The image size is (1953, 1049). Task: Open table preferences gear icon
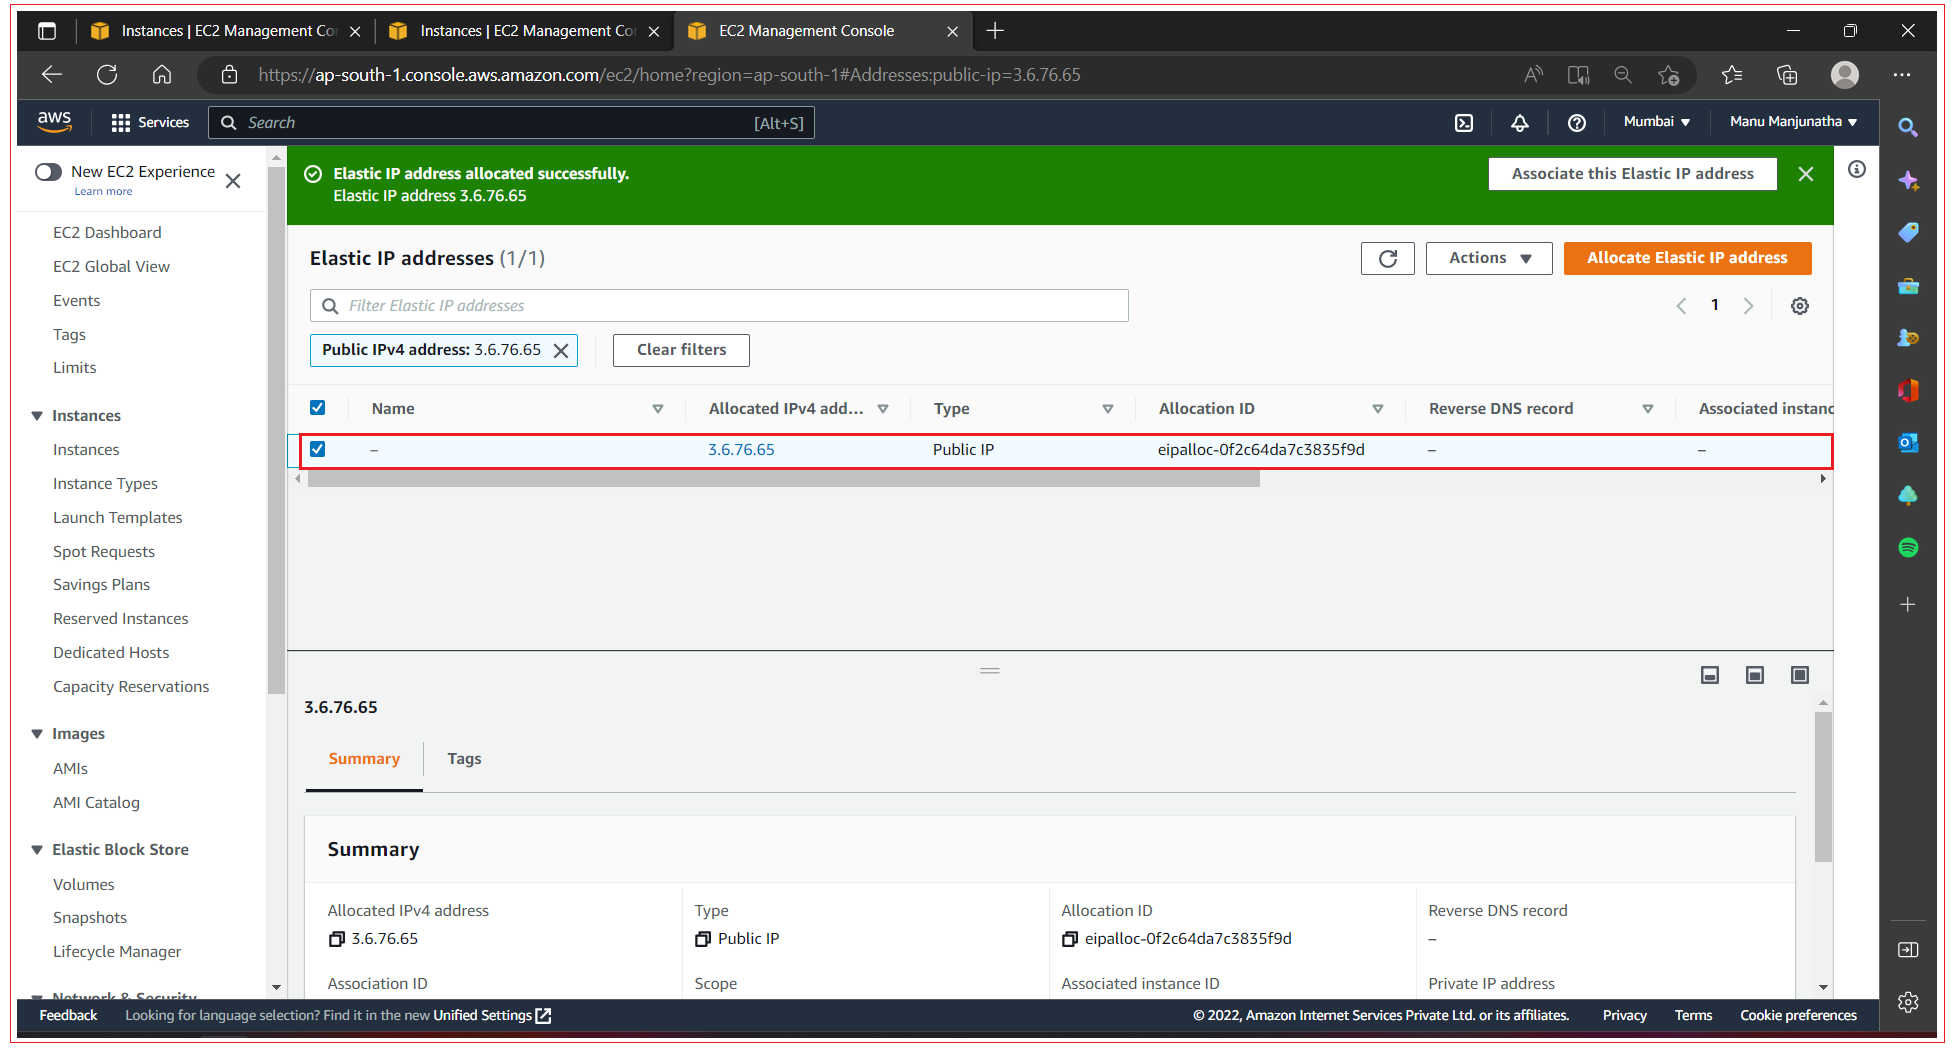tap(1800, 306)
